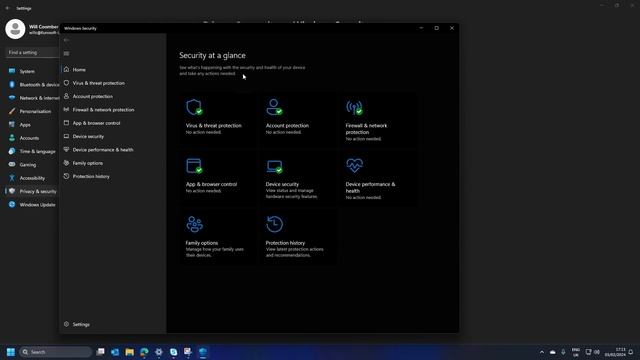Screen dimensions: 640x360
Task: Click the gear icon beside Settings in Windows Security
Action: coord(67,324)
